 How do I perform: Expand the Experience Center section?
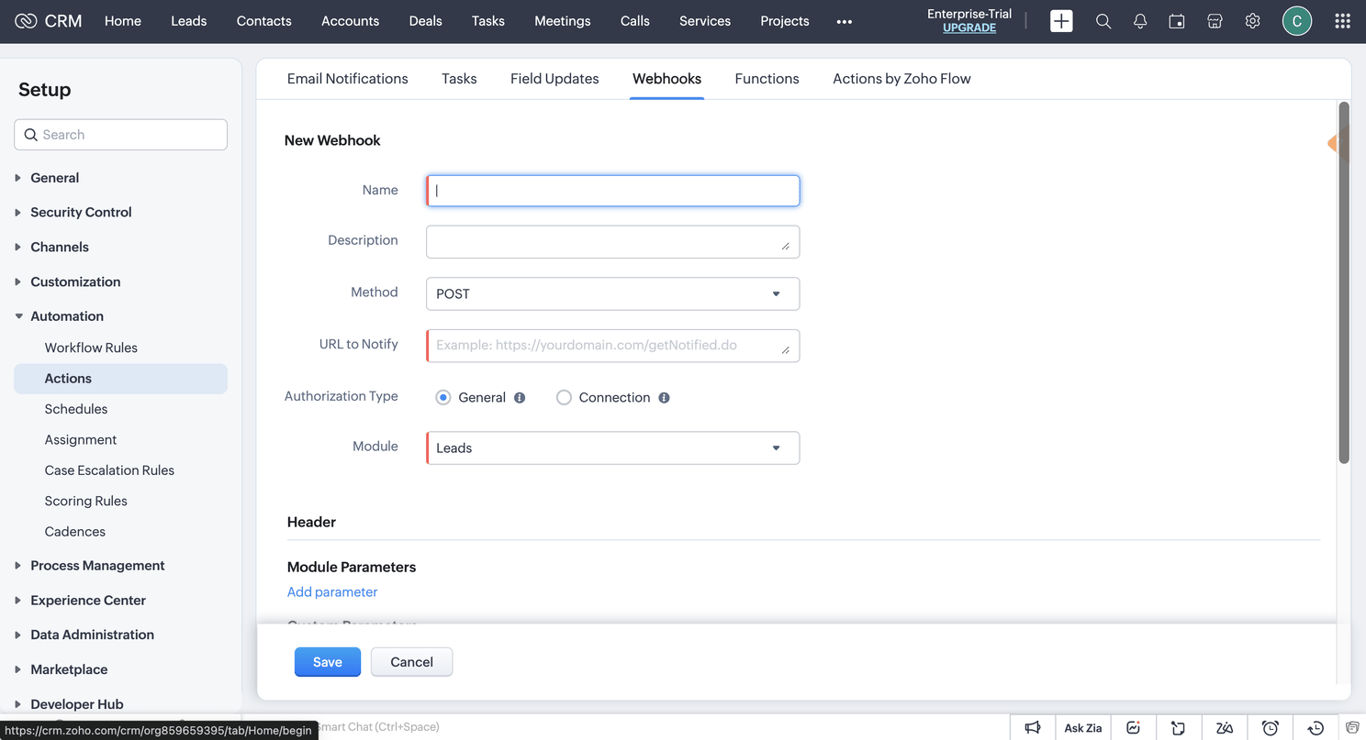click(88, 600)
